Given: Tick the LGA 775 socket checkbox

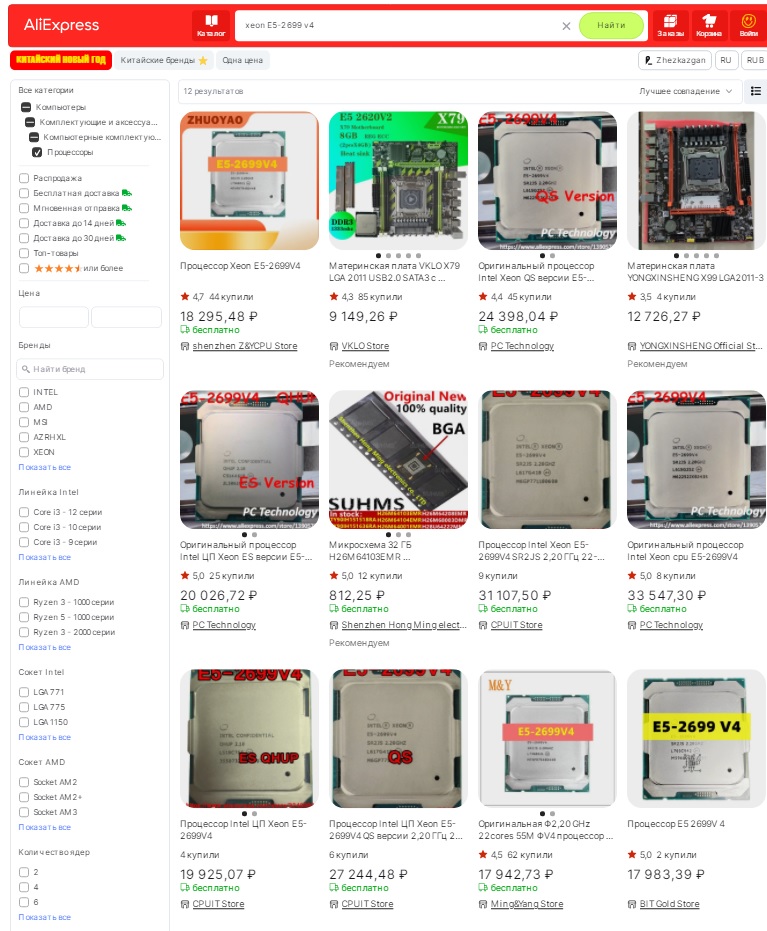Looking at the screenshot, I should tap(24, 707).
